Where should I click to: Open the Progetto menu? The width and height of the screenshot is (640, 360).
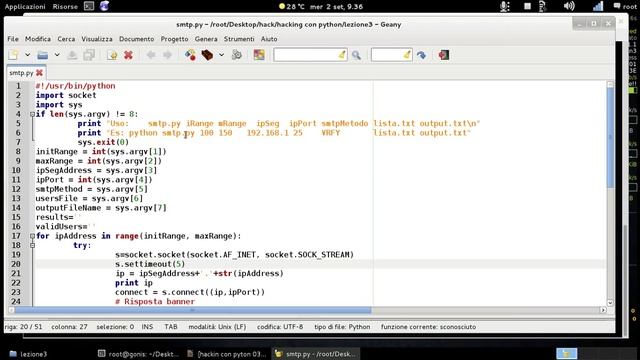(174, 39)
